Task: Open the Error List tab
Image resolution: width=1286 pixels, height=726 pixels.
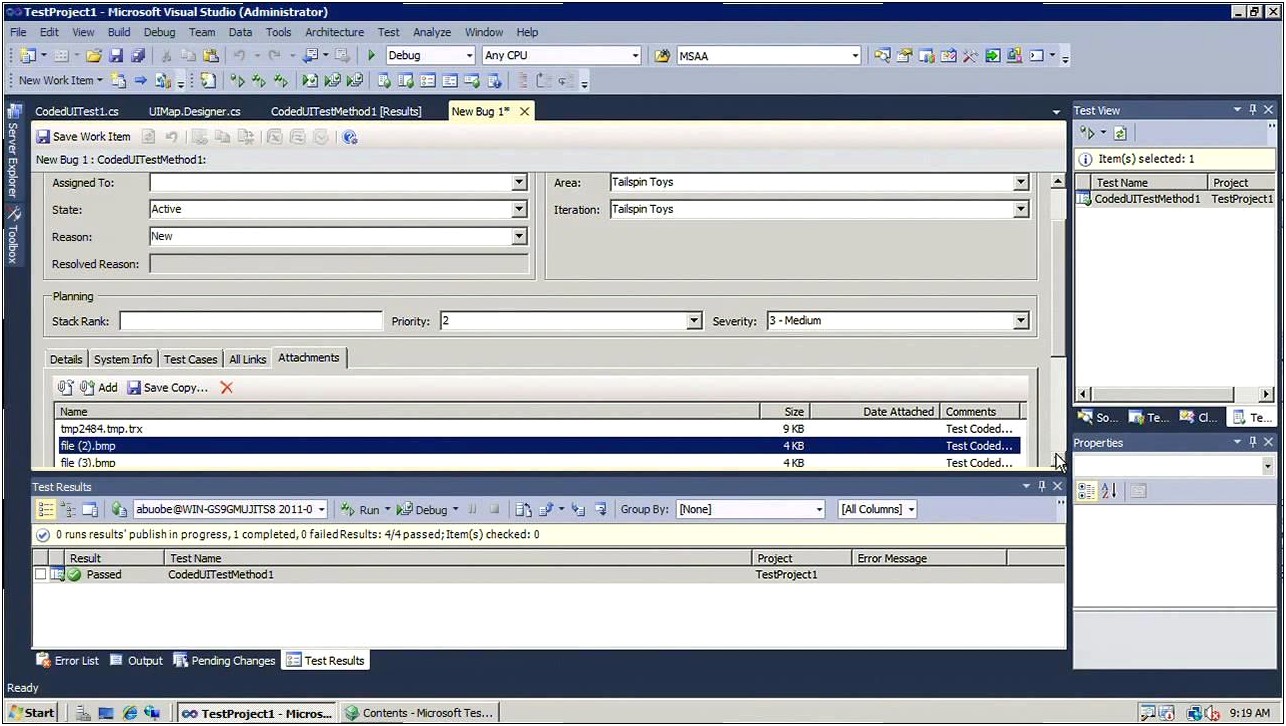Action: tap(68, 661)
